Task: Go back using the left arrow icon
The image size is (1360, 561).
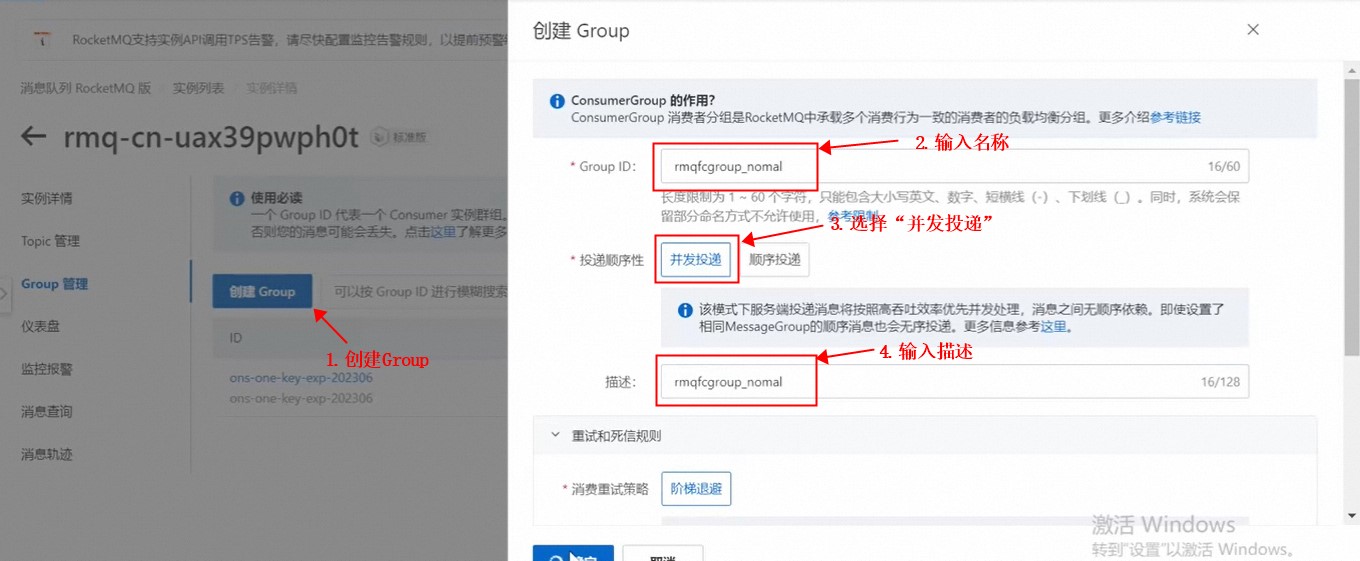Action: coord(34,136)
